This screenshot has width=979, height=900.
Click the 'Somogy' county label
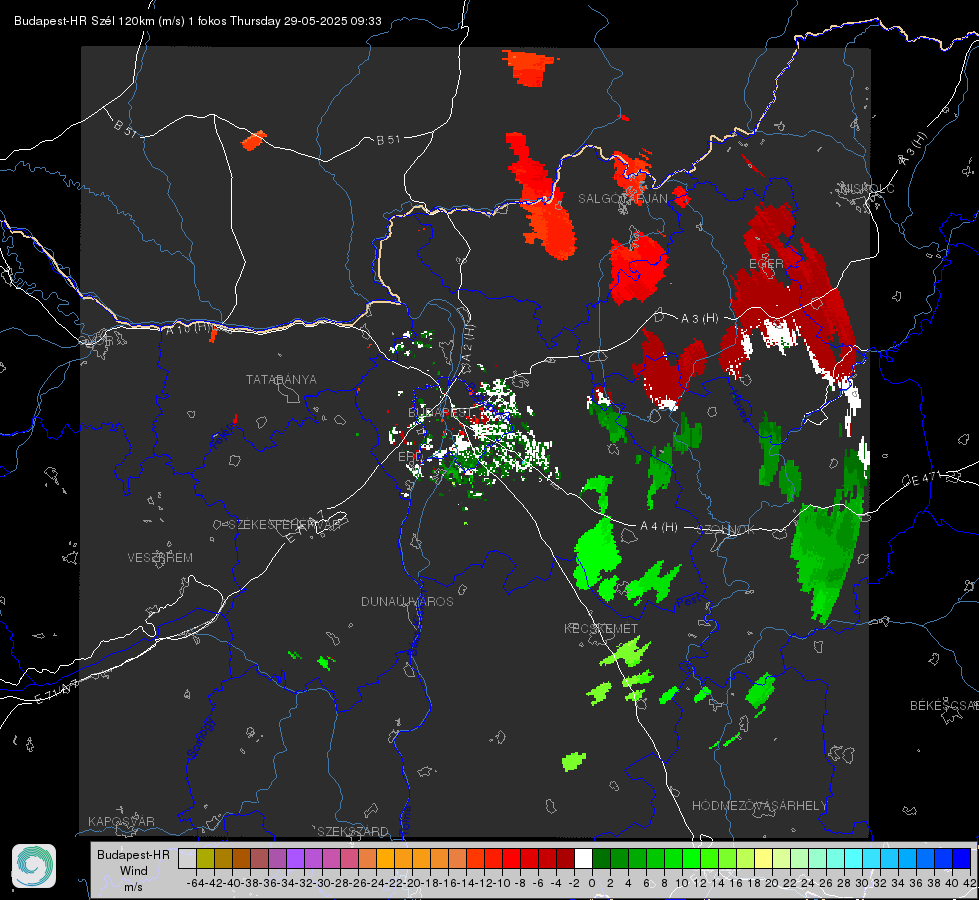(199, 739)
